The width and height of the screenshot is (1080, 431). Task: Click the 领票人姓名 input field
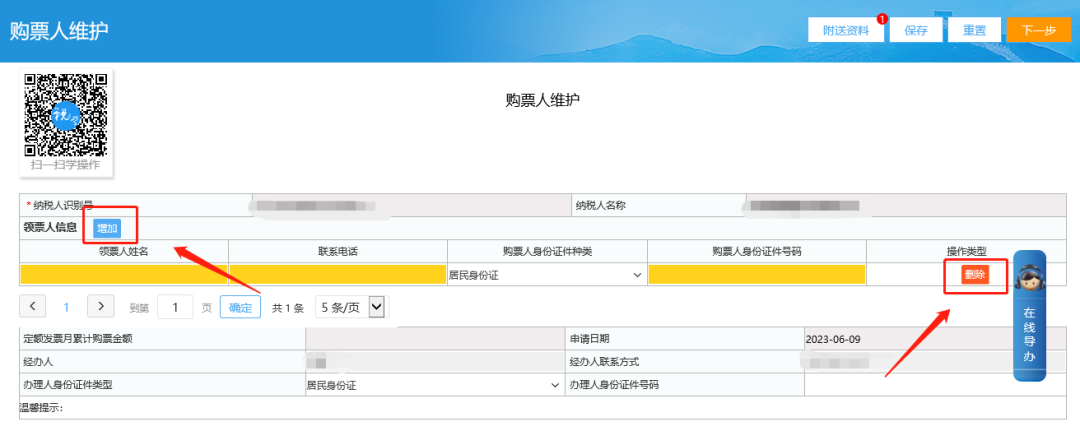124,274
